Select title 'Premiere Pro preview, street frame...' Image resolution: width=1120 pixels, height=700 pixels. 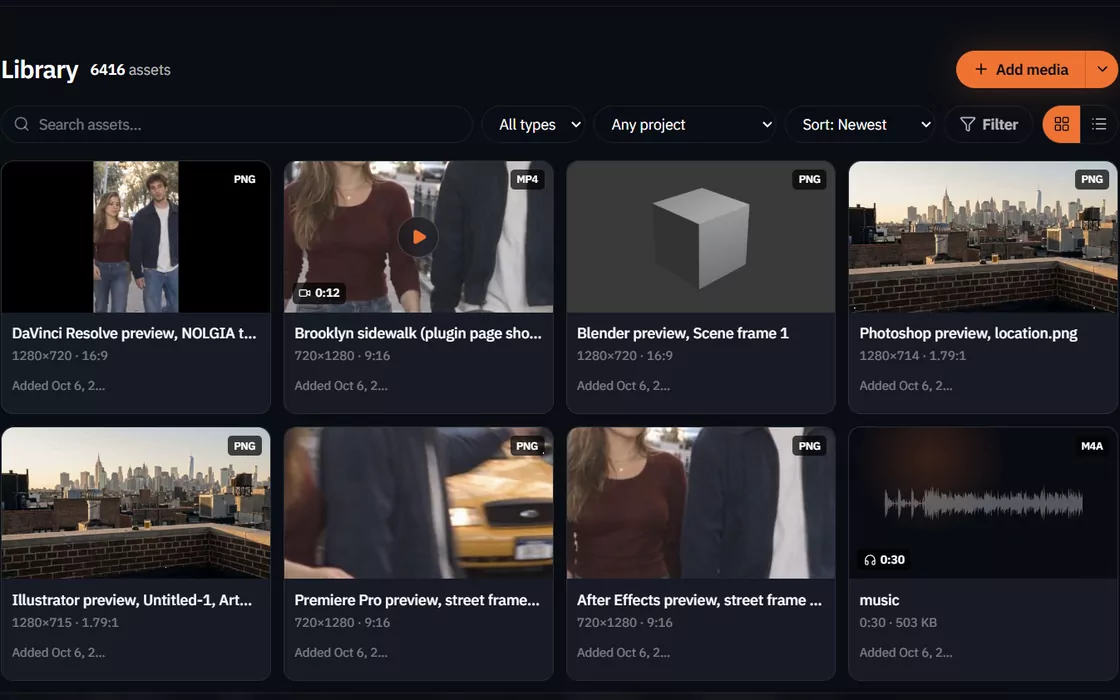tap(417, 600)
